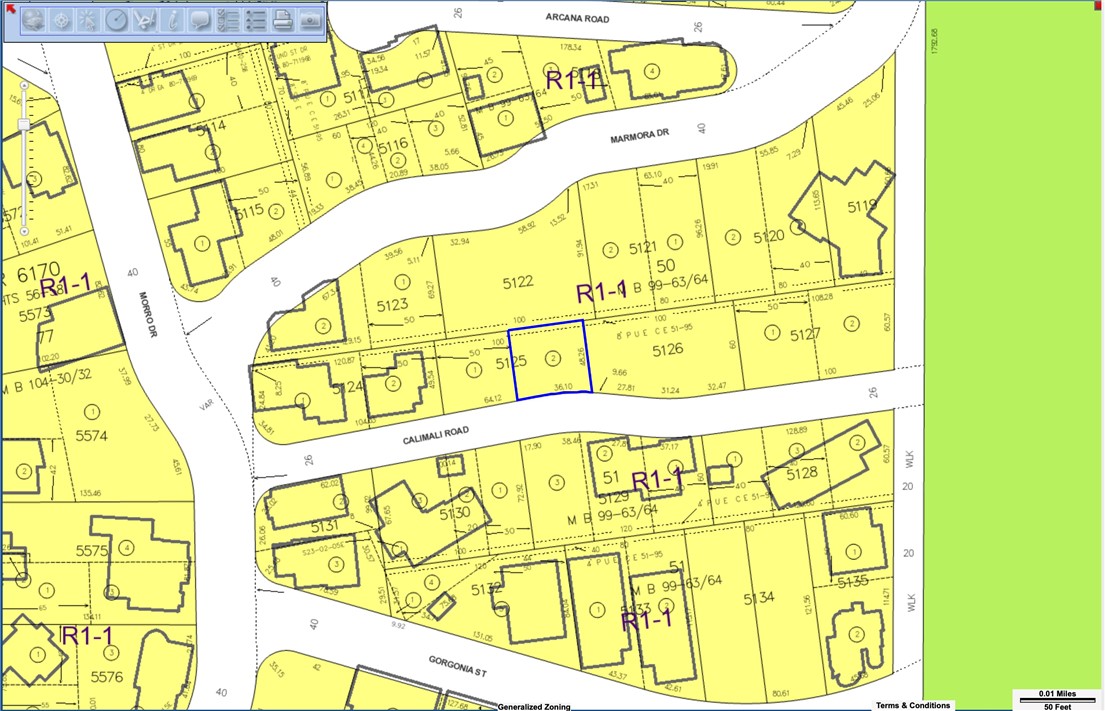Open the checklist layers panel

(x=228, y=20)
